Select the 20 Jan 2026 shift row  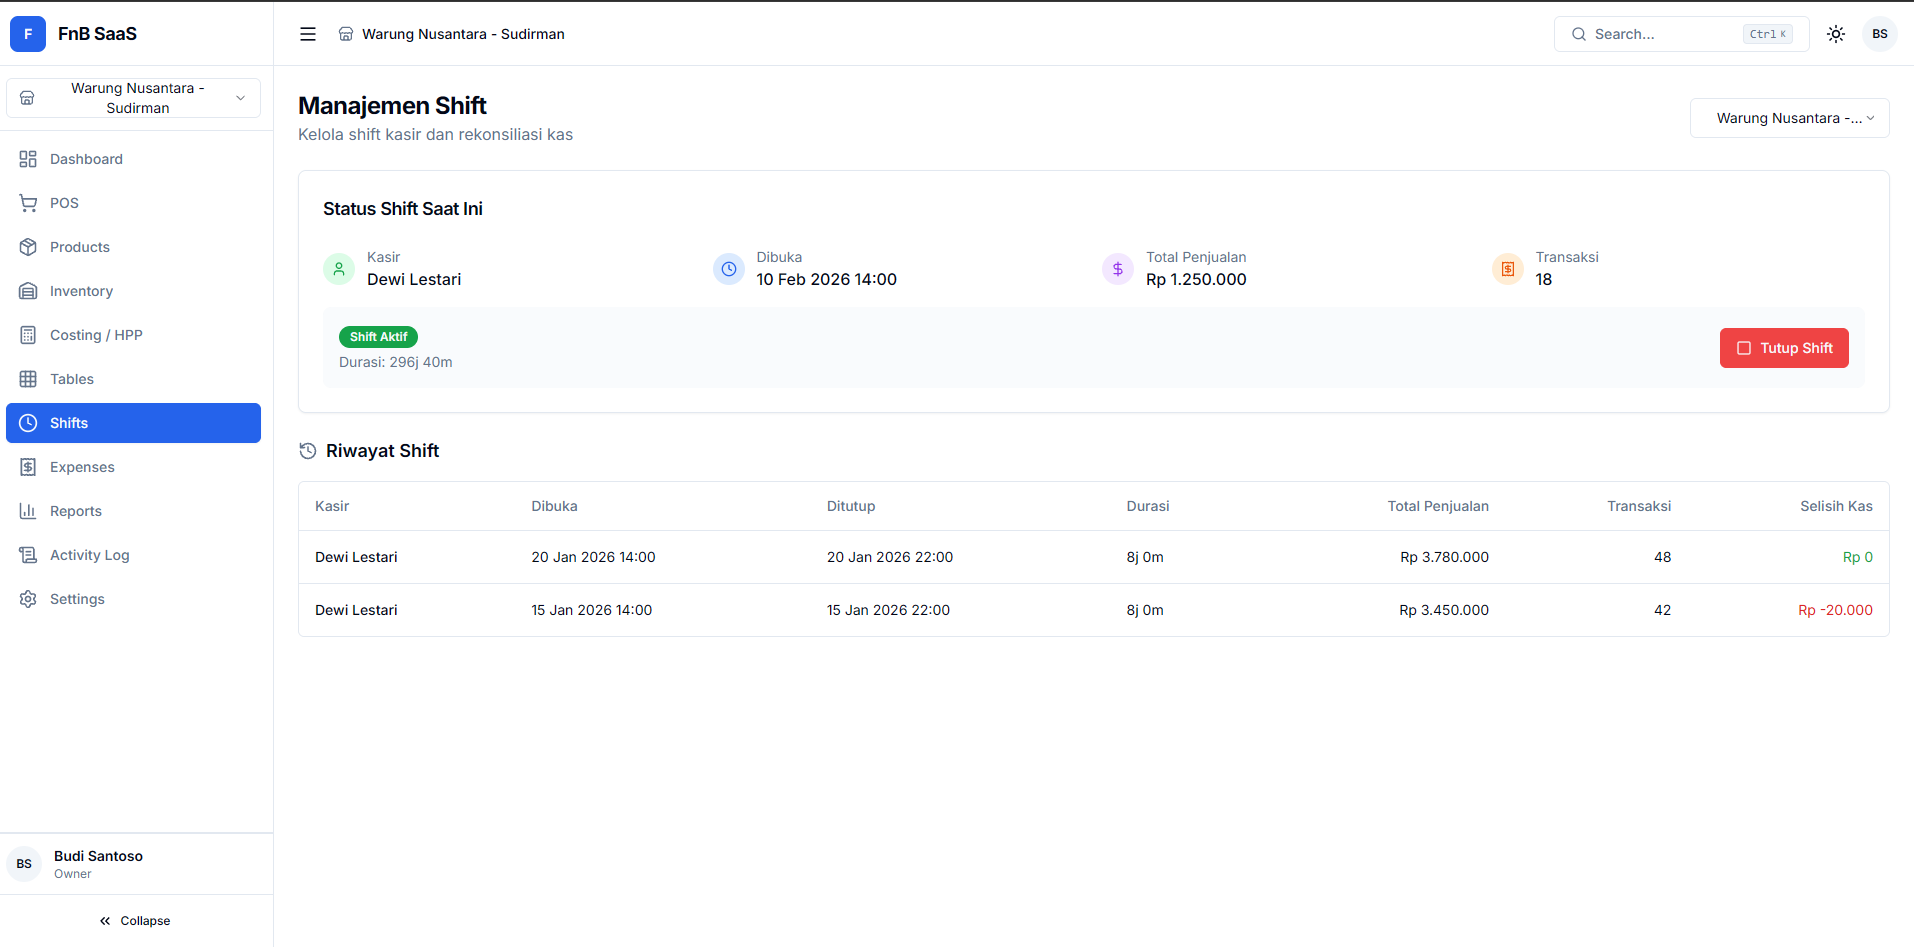click(x=1093, y=557)
